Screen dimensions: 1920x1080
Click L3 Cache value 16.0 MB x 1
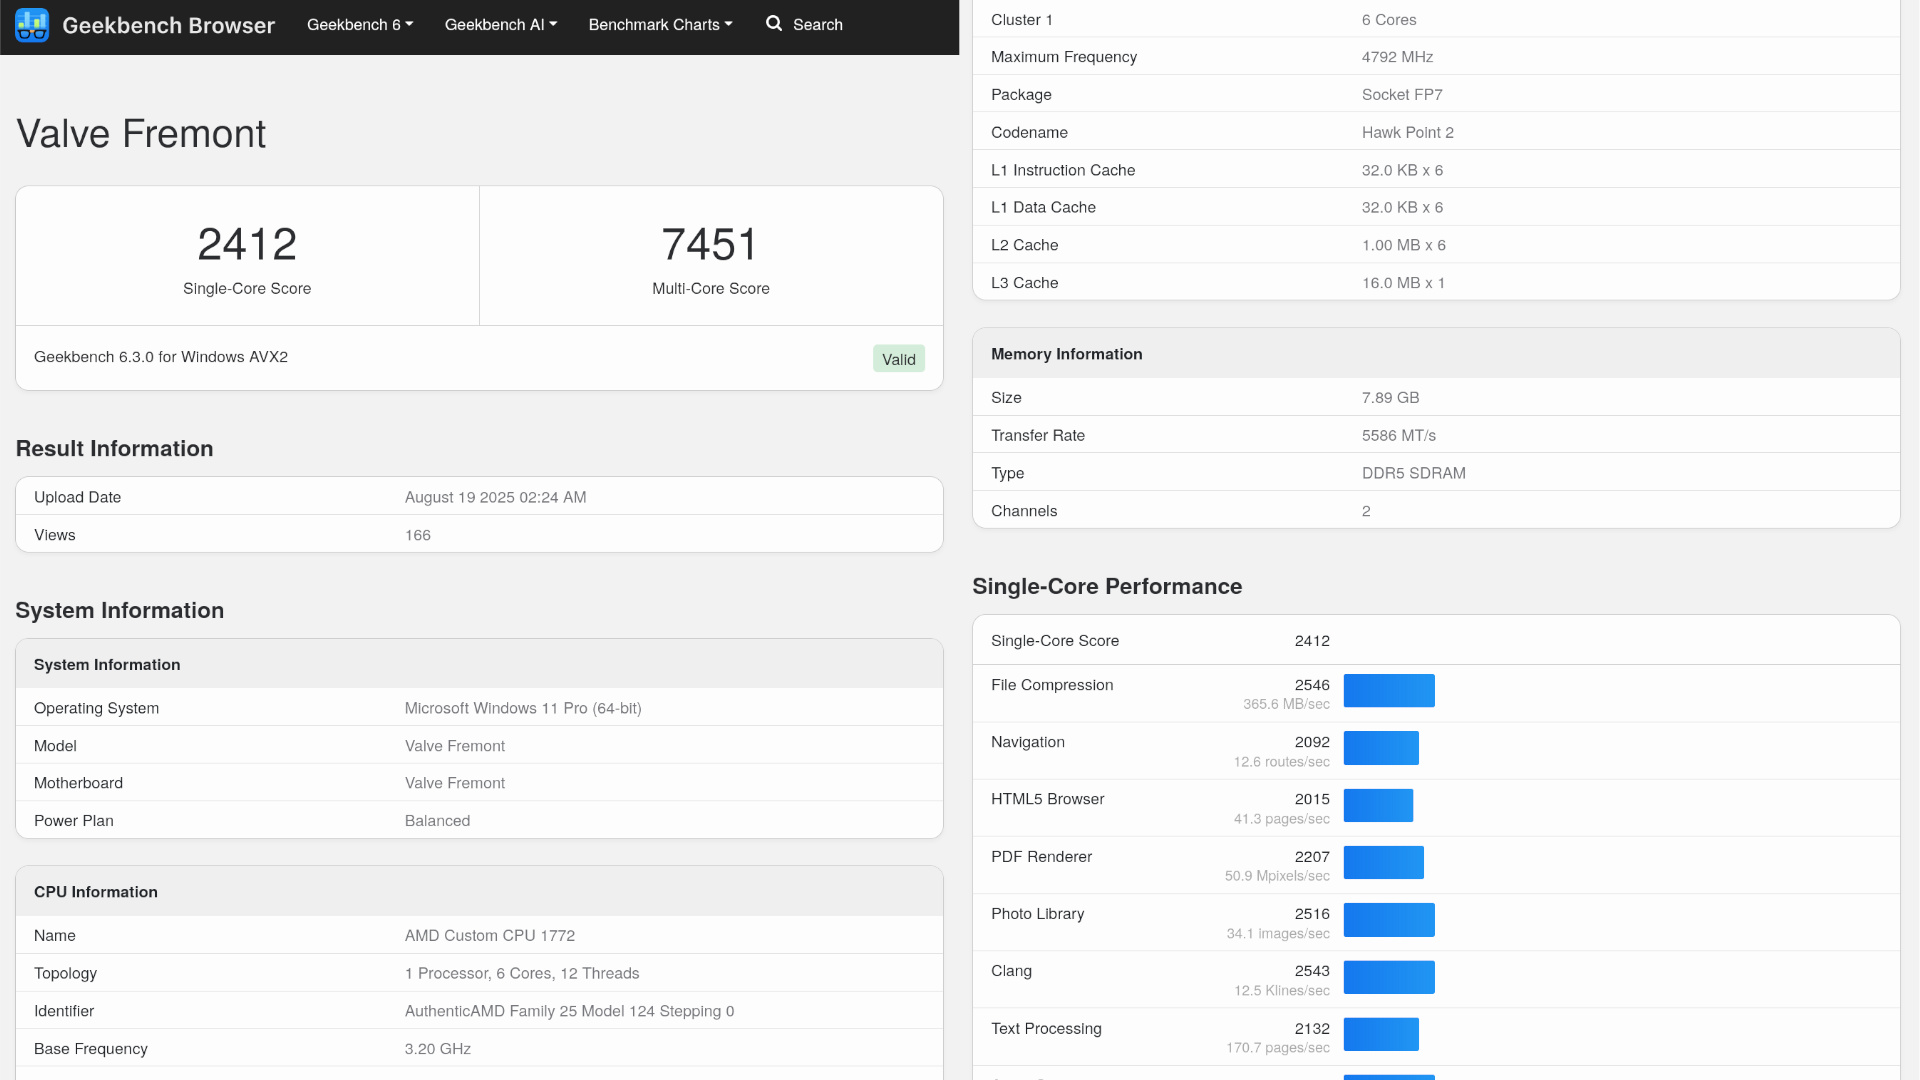point(1403,283)
